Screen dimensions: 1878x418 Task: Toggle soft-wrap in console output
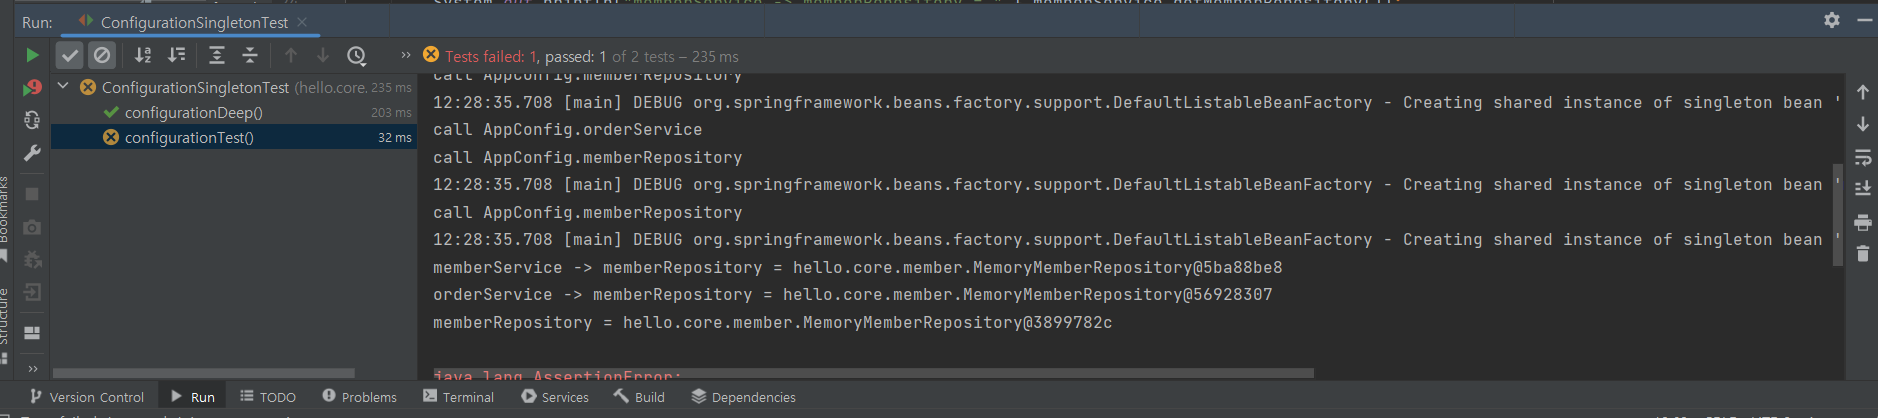(x=1863, y=157)
